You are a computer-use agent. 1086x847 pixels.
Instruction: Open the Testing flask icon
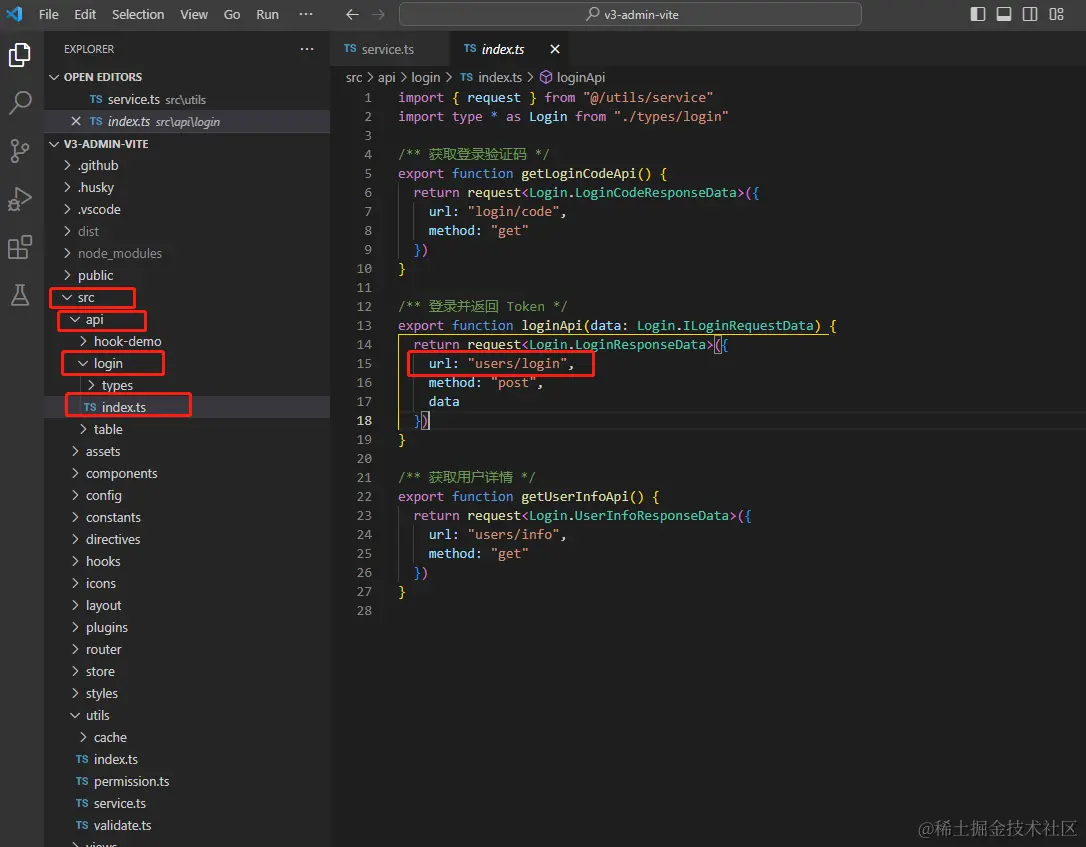click(x=19, y=294)
